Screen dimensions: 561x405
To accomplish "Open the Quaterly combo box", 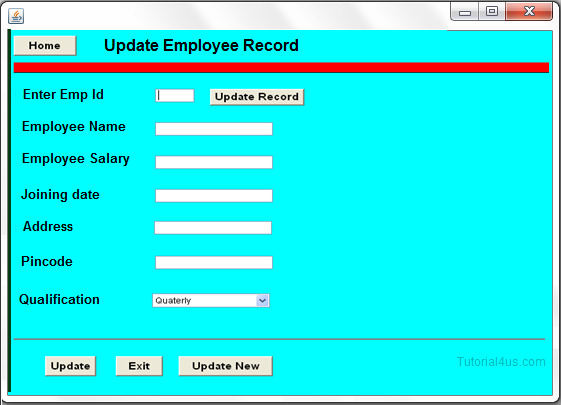I will pyautogui.click(x=211, y=301).
